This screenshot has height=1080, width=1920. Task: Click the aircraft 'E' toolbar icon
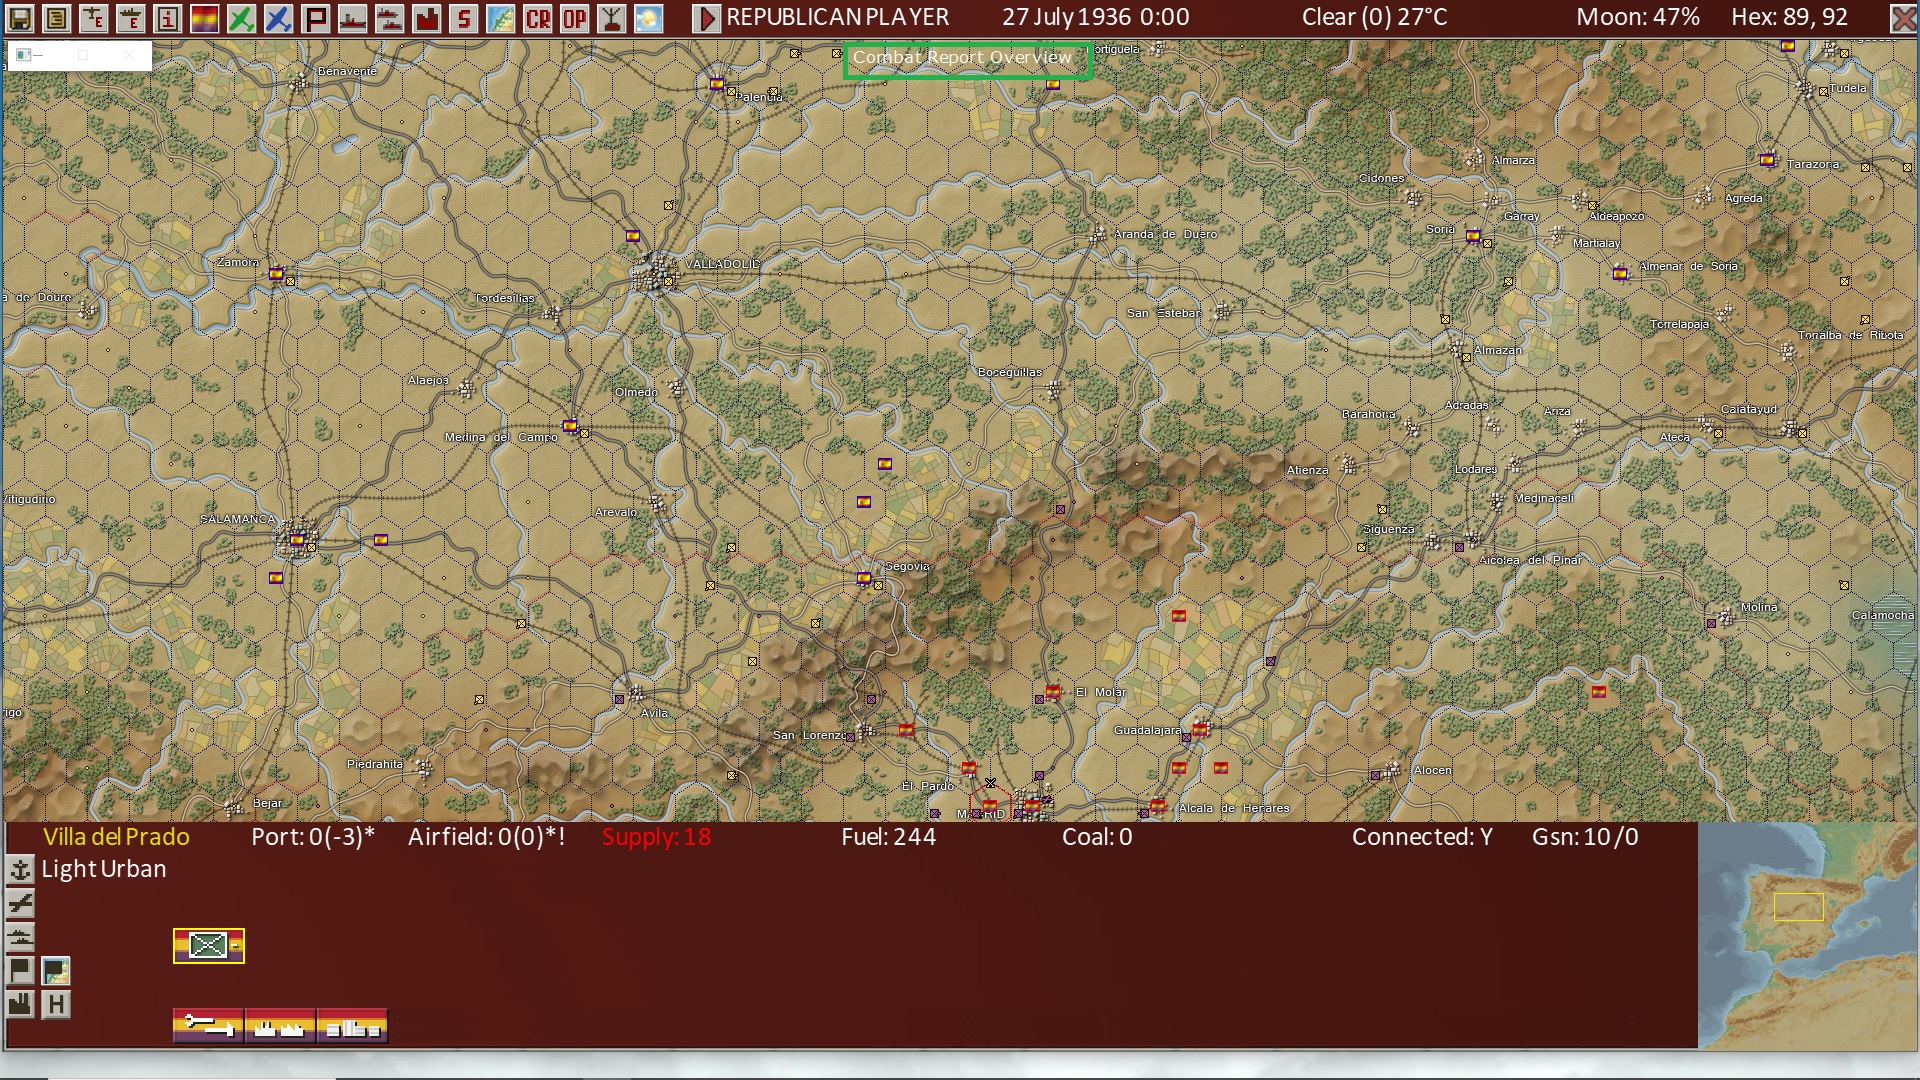pyautogui.click(x=94, y=18)
